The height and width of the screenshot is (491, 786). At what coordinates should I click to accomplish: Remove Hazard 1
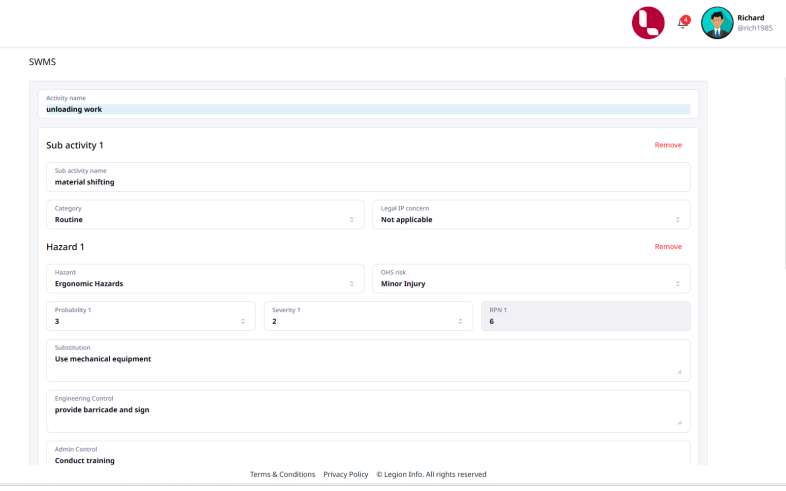point(668,247)
